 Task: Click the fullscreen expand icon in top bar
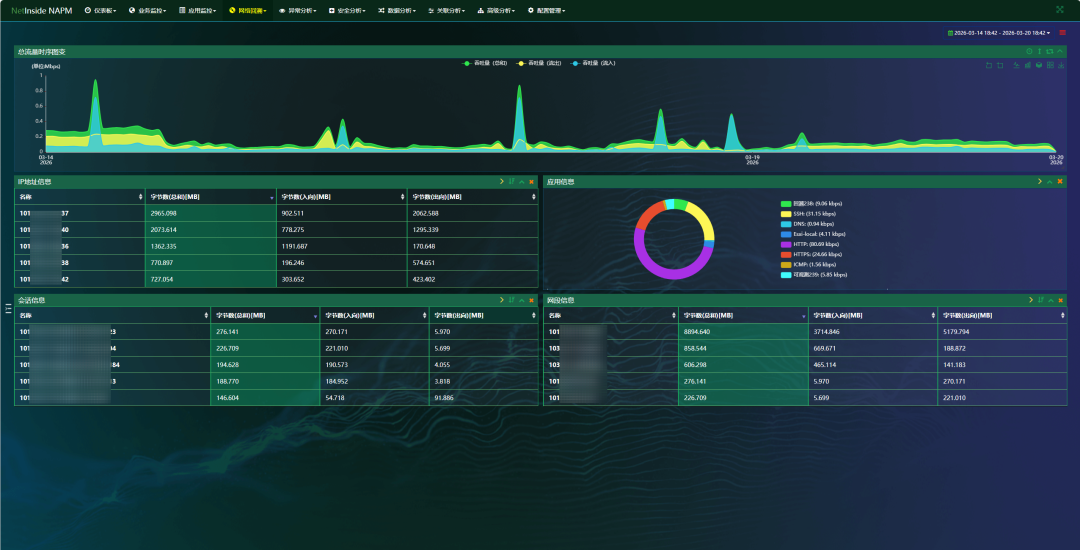pos(1059,10)
